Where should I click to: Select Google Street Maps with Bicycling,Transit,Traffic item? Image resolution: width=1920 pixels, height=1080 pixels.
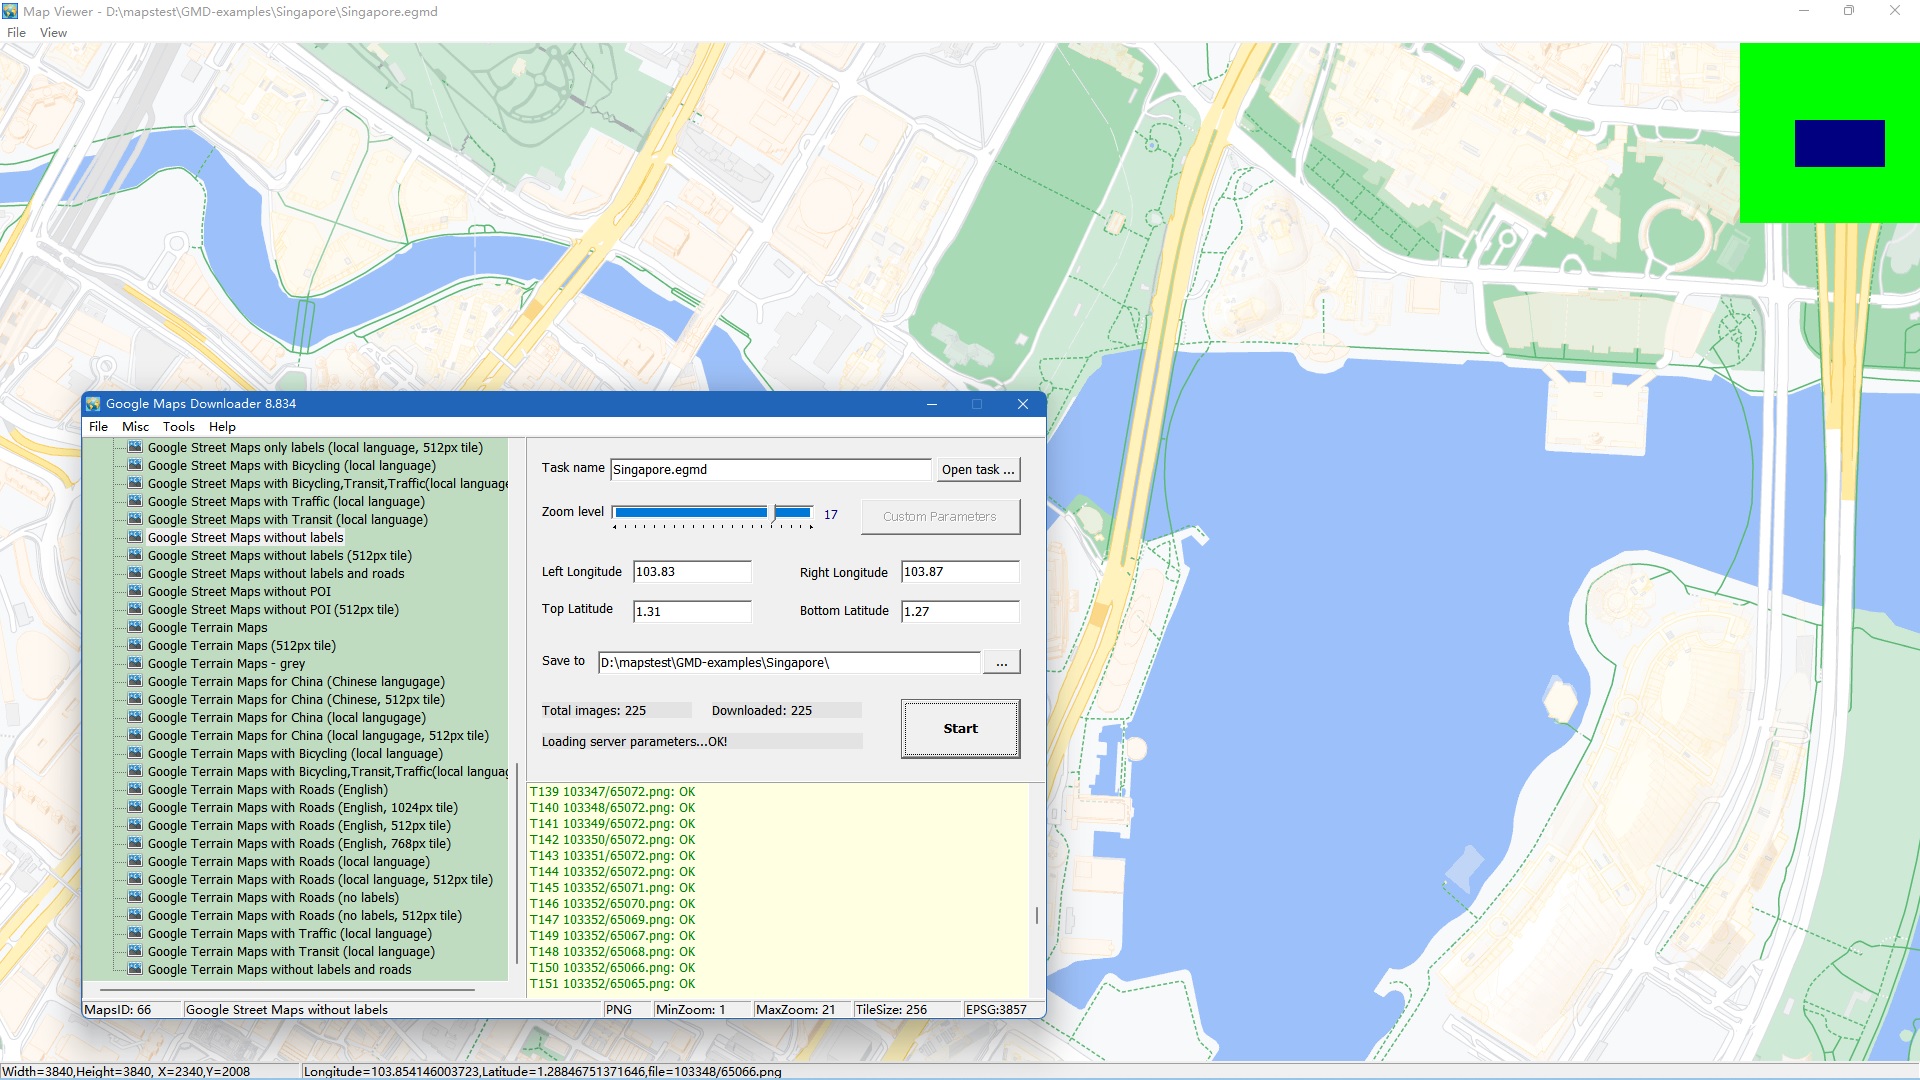point(328,483)
